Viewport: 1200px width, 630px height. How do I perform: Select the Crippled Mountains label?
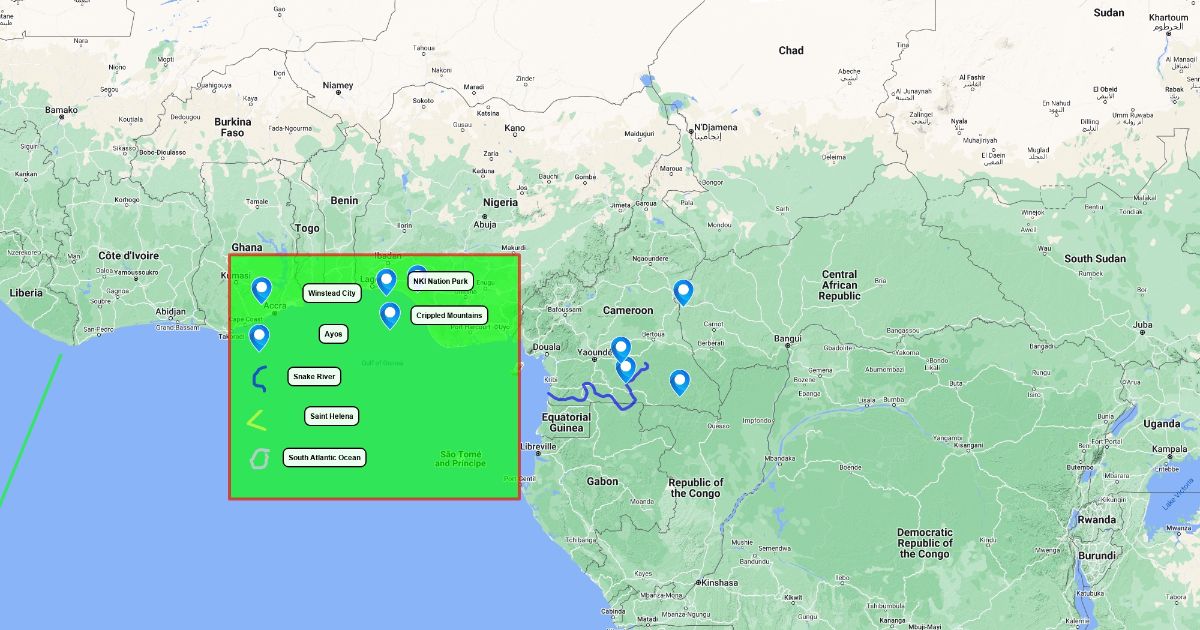click(449, 316)
